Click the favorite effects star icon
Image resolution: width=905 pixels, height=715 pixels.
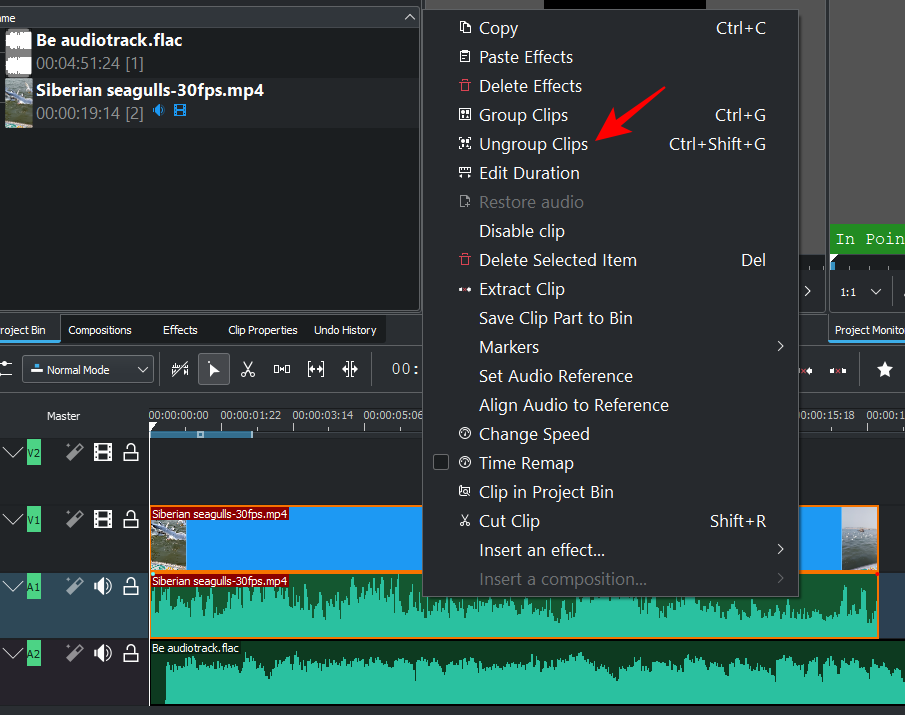[884, 370]
